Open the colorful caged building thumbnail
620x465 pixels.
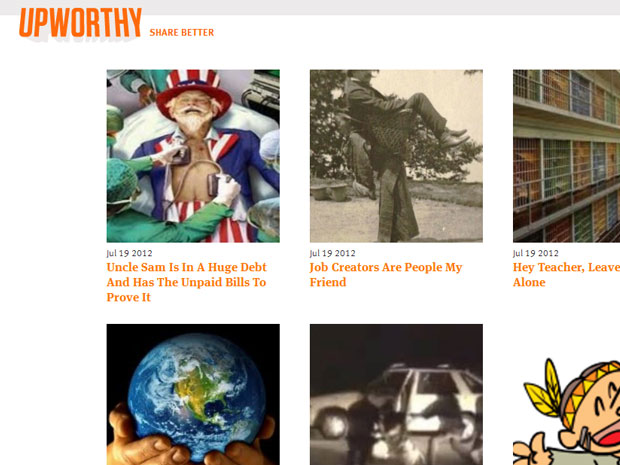click(x=566, y=156)
